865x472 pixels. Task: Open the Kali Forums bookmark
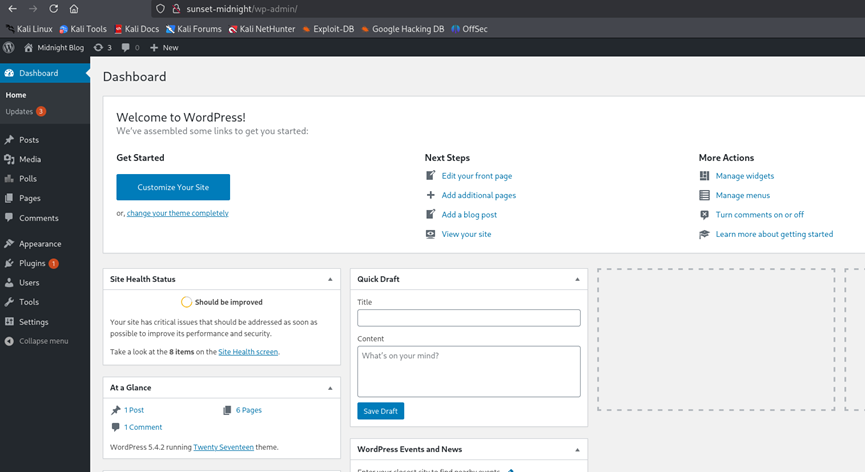(194, 29)
